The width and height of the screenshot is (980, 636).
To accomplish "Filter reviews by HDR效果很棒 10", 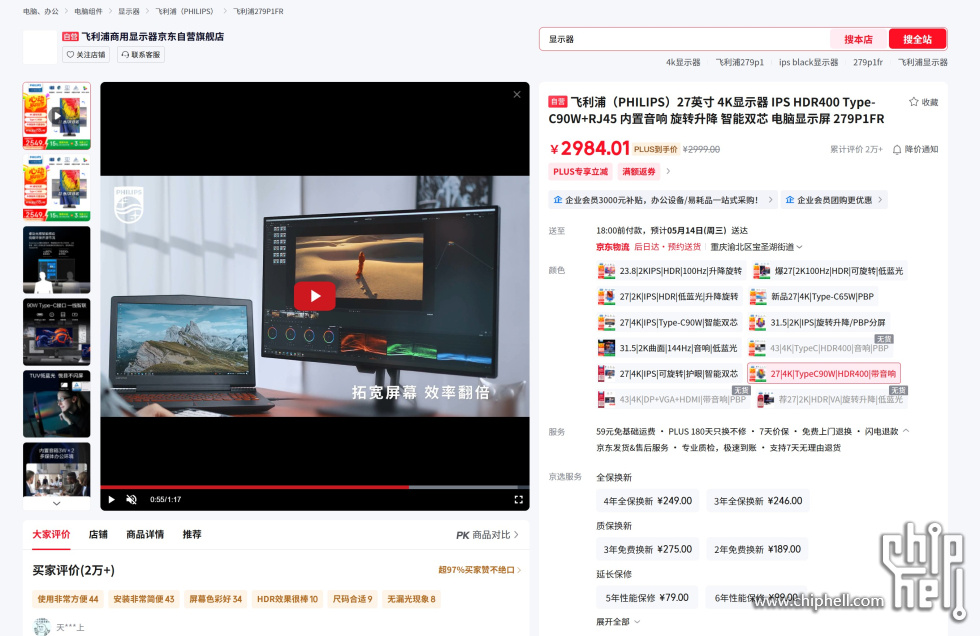I will click(288, 599).
